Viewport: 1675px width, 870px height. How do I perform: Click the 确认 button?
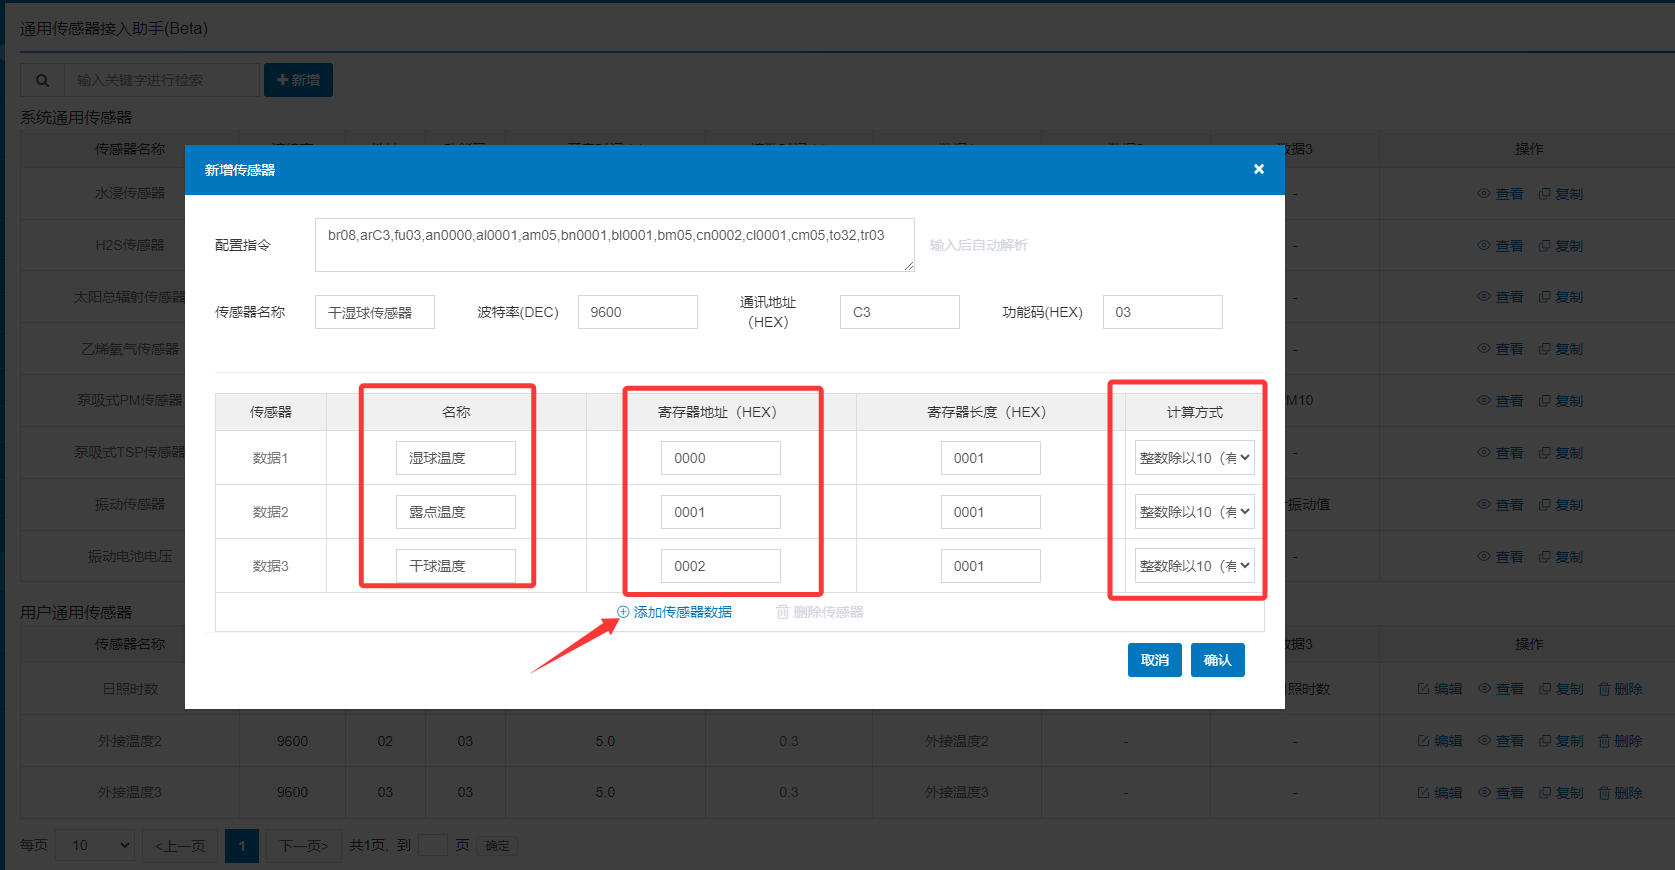click(x=1218, y=660)
